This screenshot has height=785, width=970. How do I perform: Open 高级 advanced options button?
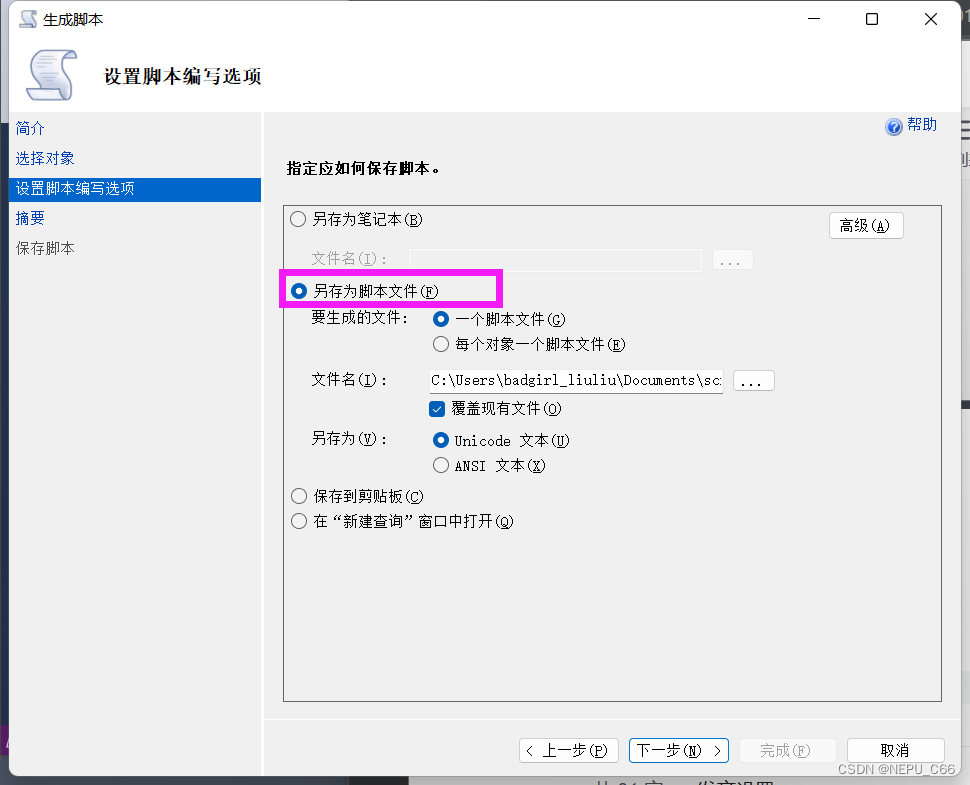click(865, 226)
